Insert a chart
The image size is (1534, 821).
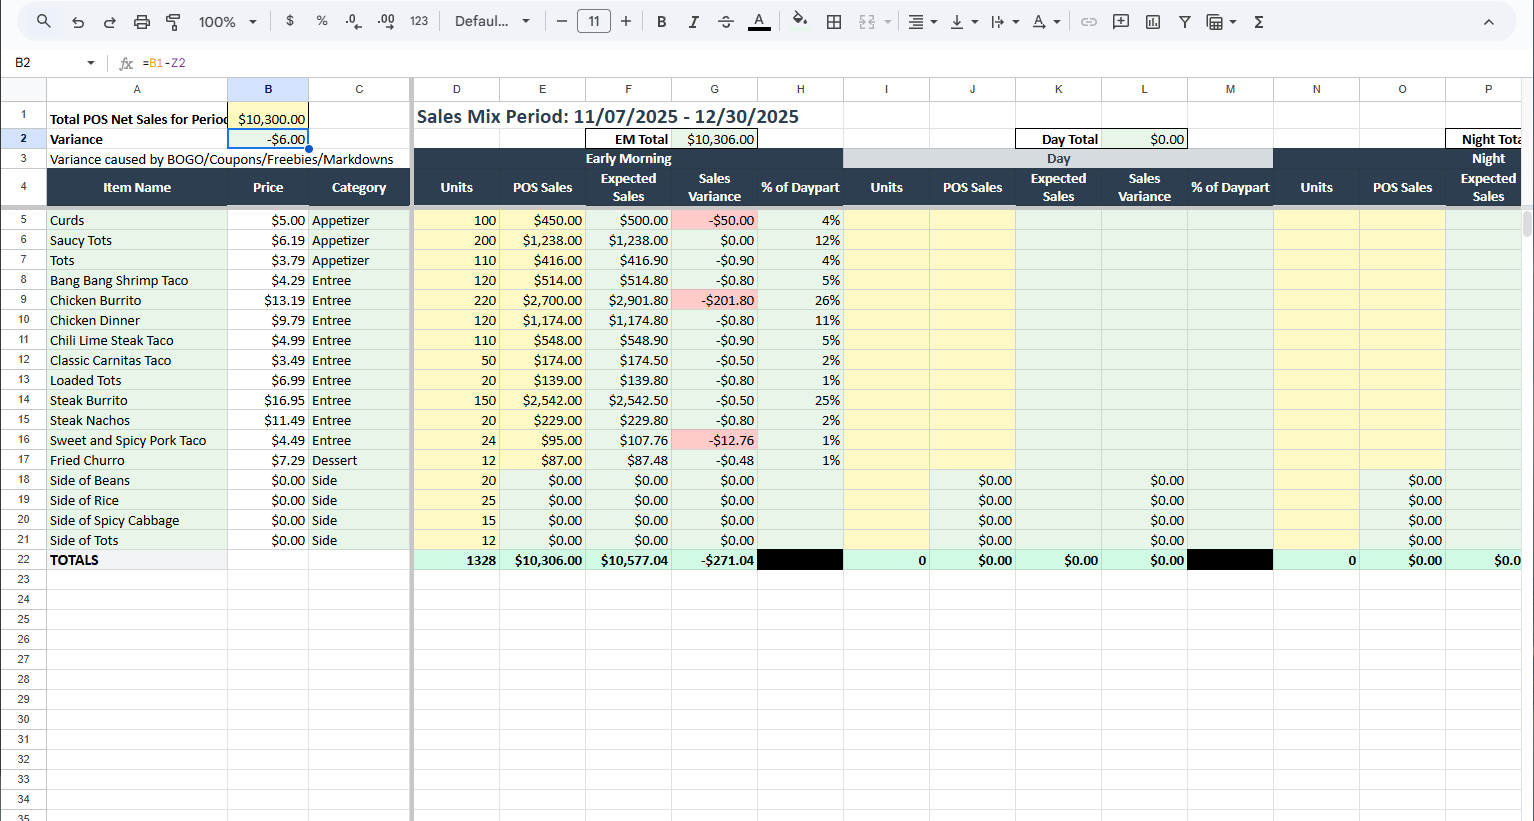coord(1153,21)
